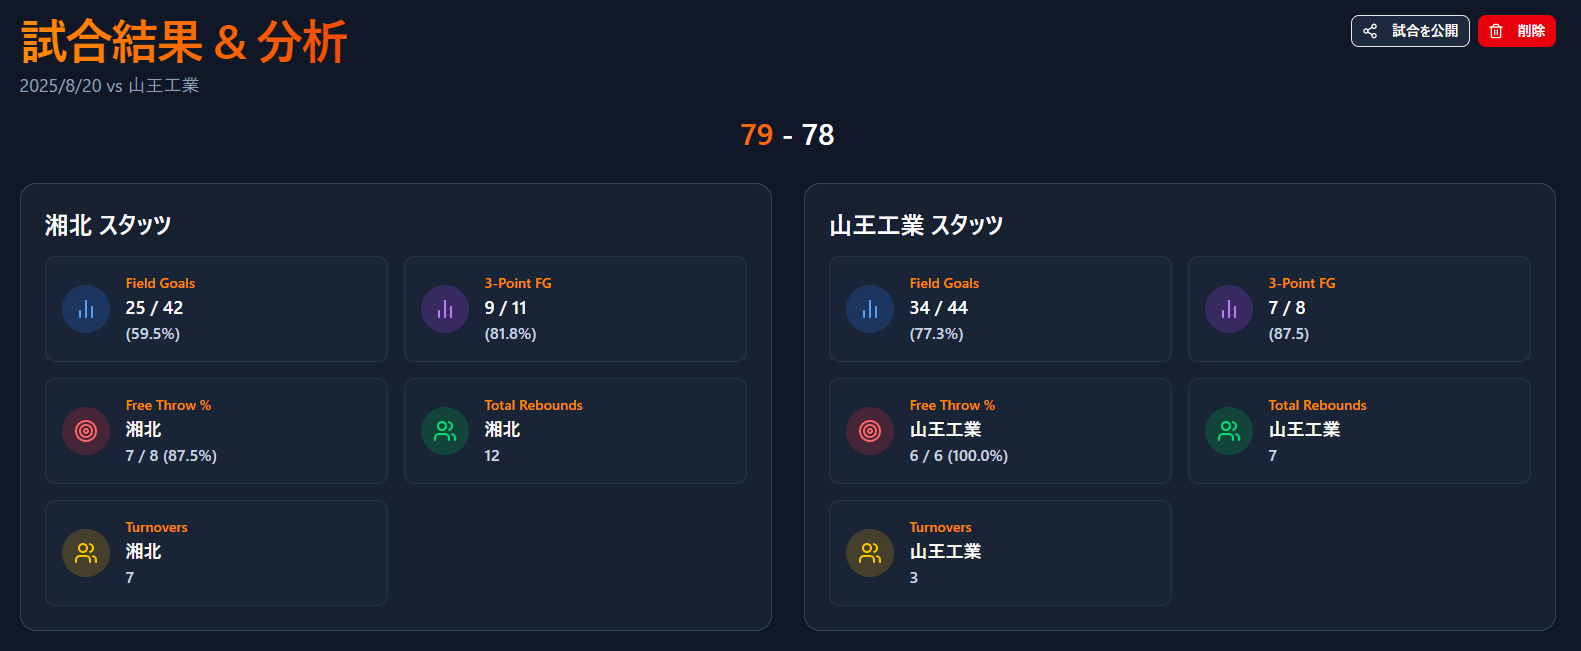Click the Total Rebounds icon for 山王工業
The height and width of the screenshot is (651, 1581).
coord(1228,431)
